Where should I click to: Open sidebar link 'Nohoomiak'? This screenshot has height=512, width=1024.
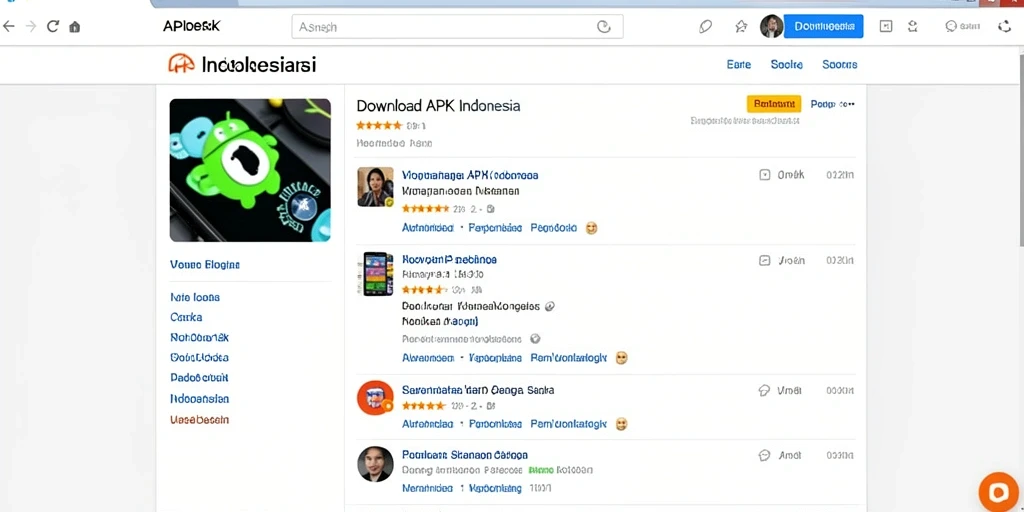coord(199,338)
